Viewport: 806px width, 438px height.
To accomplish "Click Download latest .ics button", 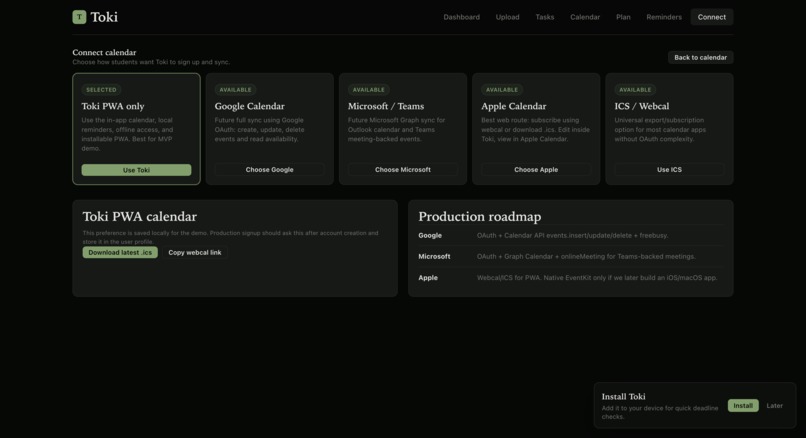I will pos(120,252).
